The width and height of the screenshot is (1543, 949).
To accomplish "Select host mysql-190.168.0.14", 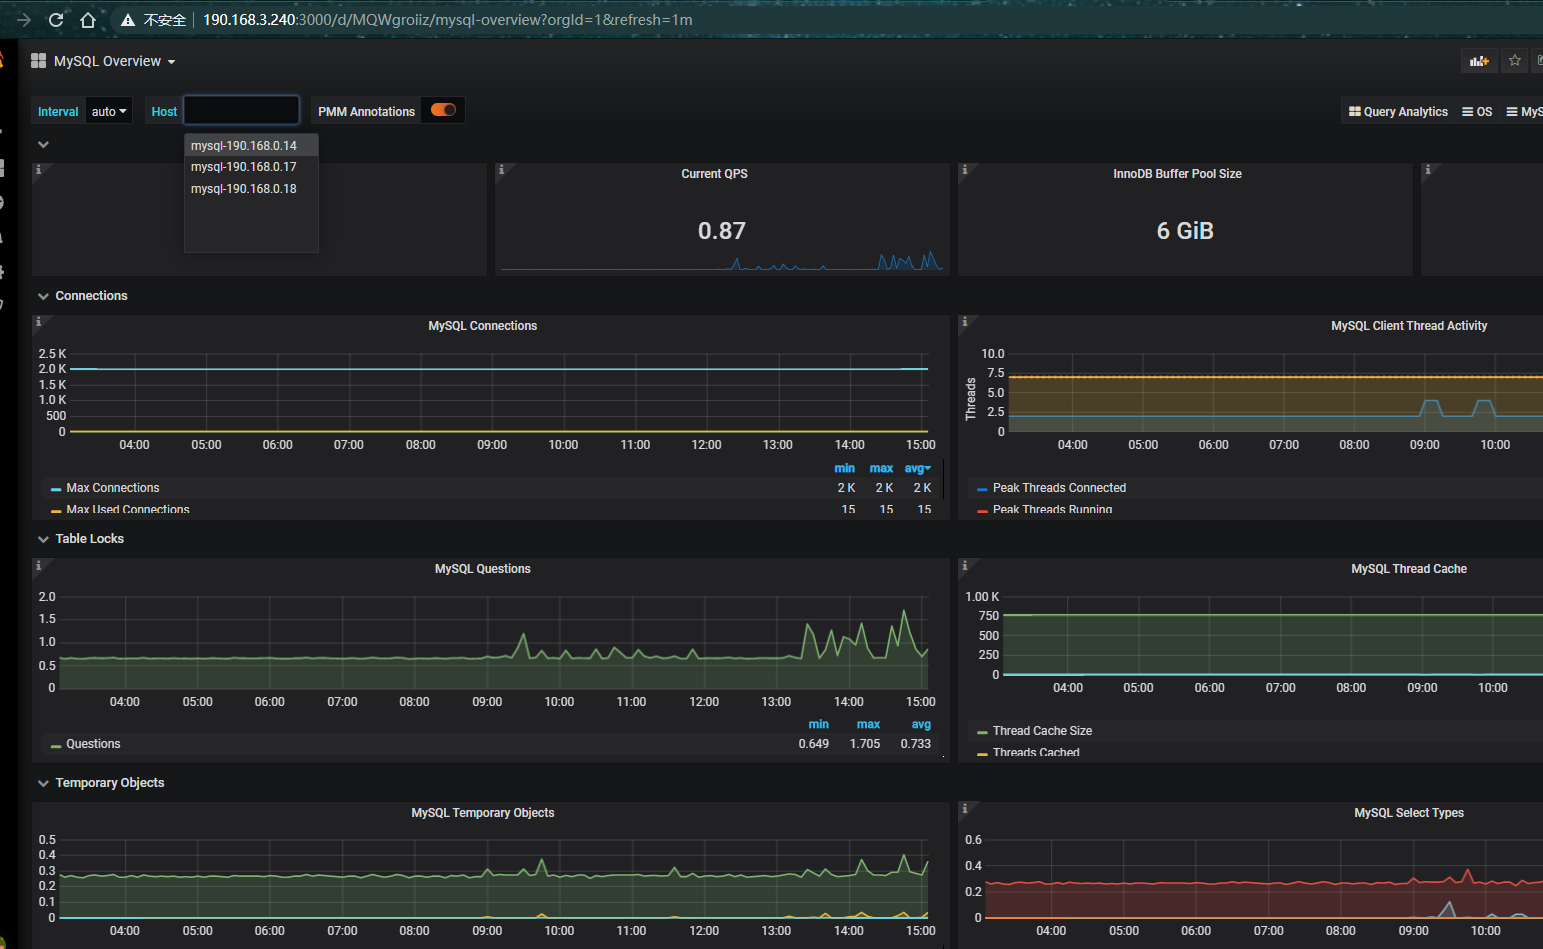I will click(x=251, y=146).
